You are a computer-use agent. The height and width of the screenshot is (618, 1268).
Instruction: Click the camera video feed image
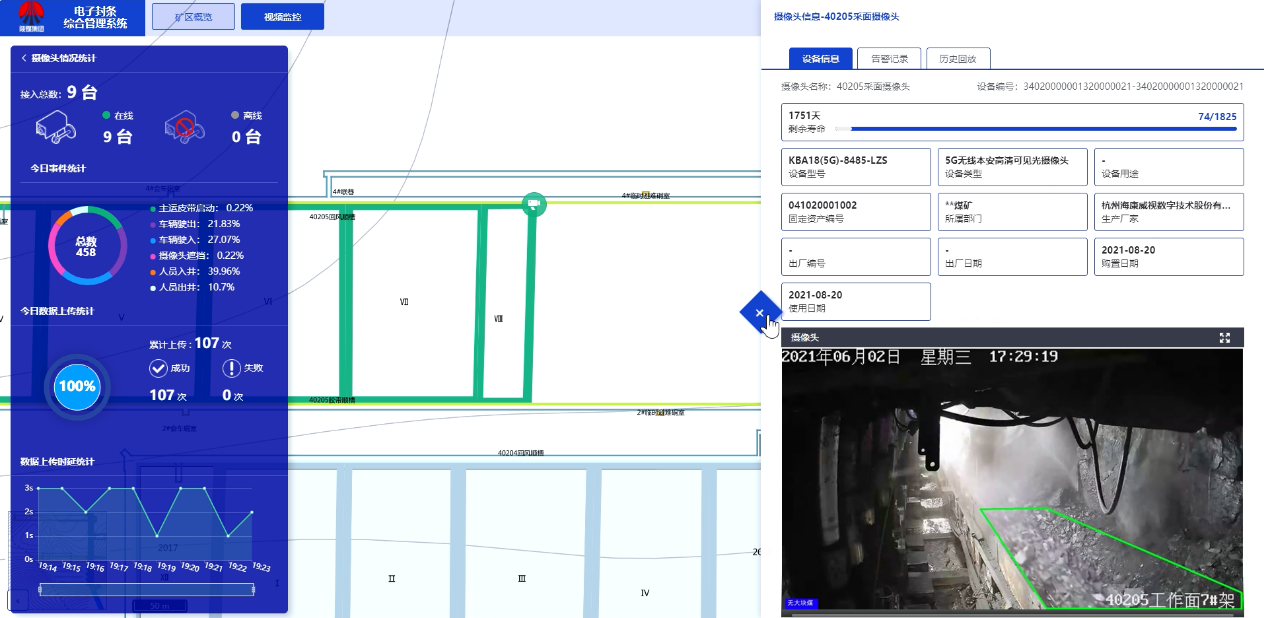coord(1012,480)
